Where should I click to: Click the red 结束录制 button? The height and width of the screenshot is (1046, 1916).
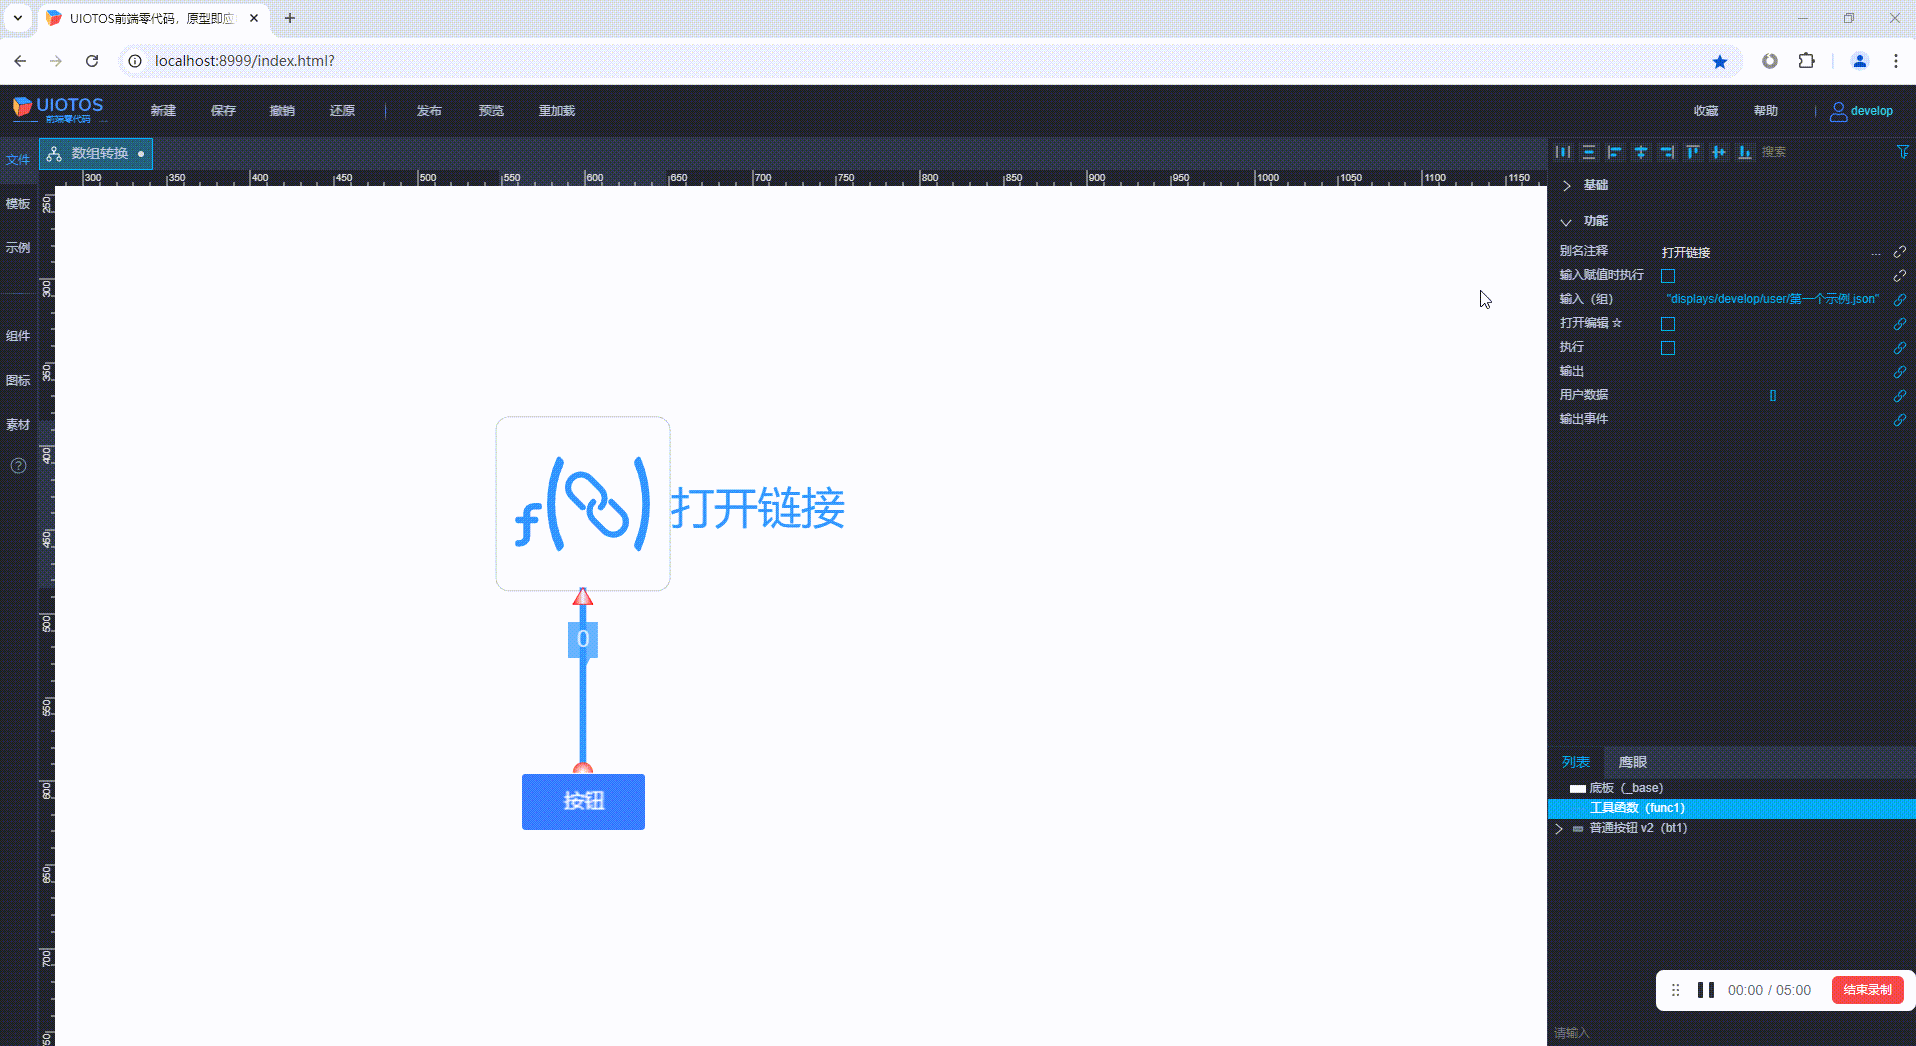[x=1867, y=990]
